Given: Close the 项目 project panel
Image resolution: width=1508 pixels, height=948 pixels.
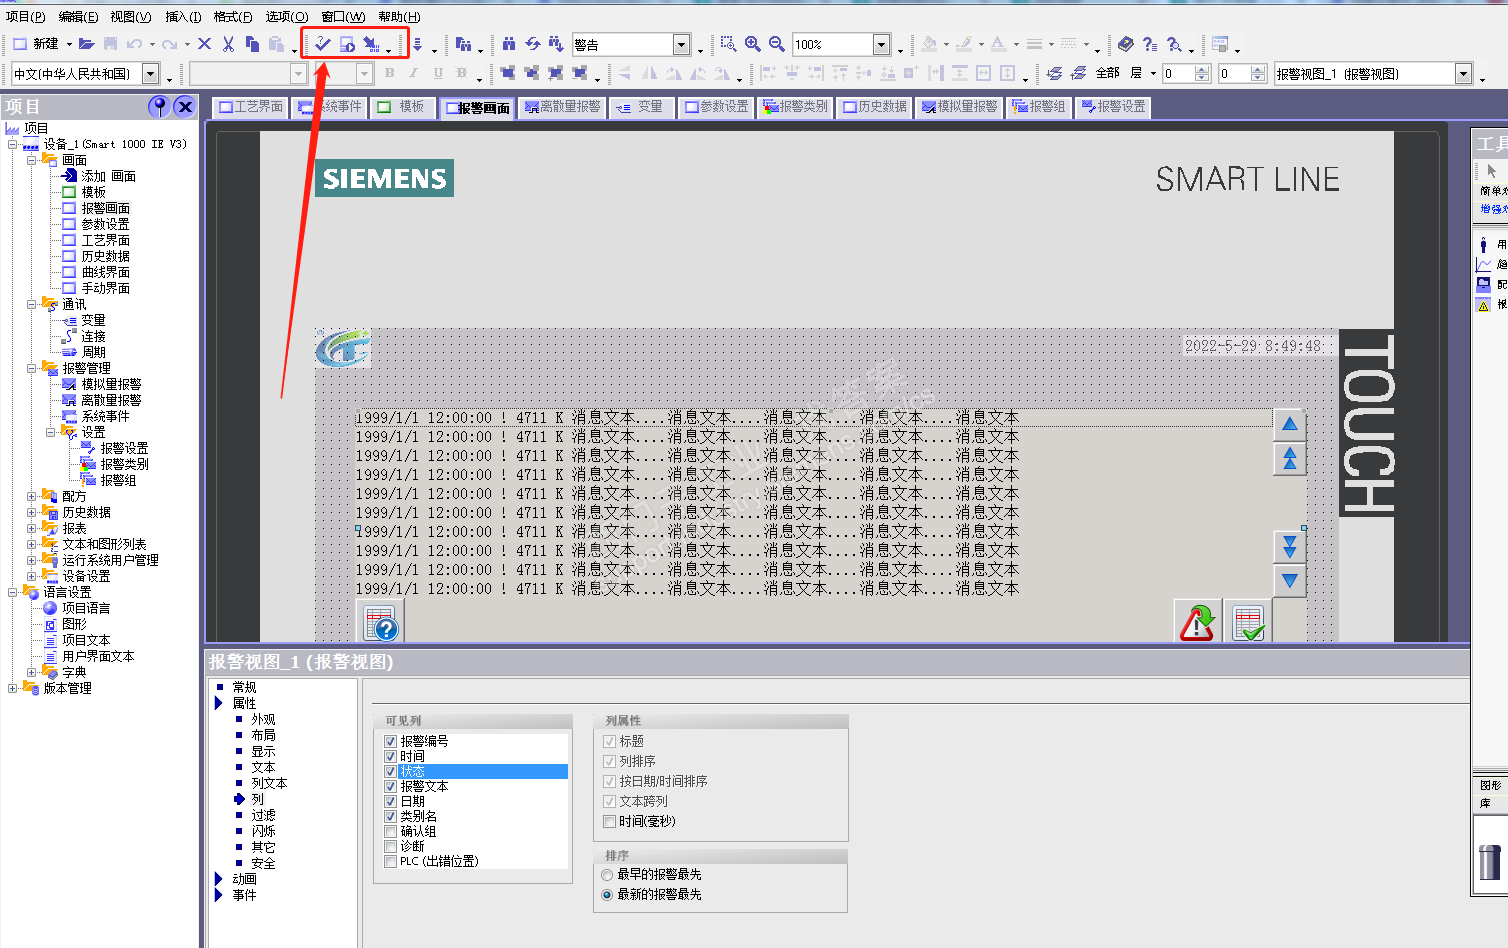Looking at the screenshot, I should click(184, 106).
